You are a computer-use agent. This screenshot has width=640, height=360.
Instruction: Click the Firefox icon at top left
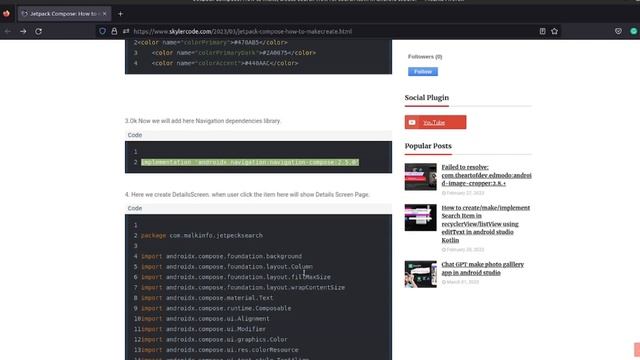[6, 13]
